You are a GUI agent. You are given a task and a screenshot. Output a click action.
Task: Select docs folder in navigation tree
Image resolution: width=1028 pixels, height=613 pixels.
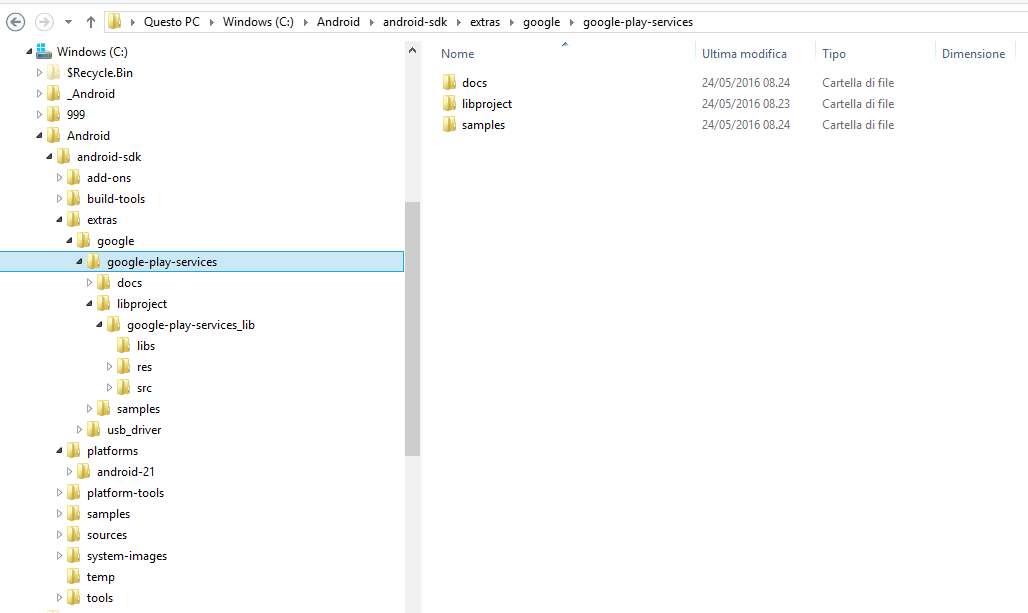coord(129,283)
